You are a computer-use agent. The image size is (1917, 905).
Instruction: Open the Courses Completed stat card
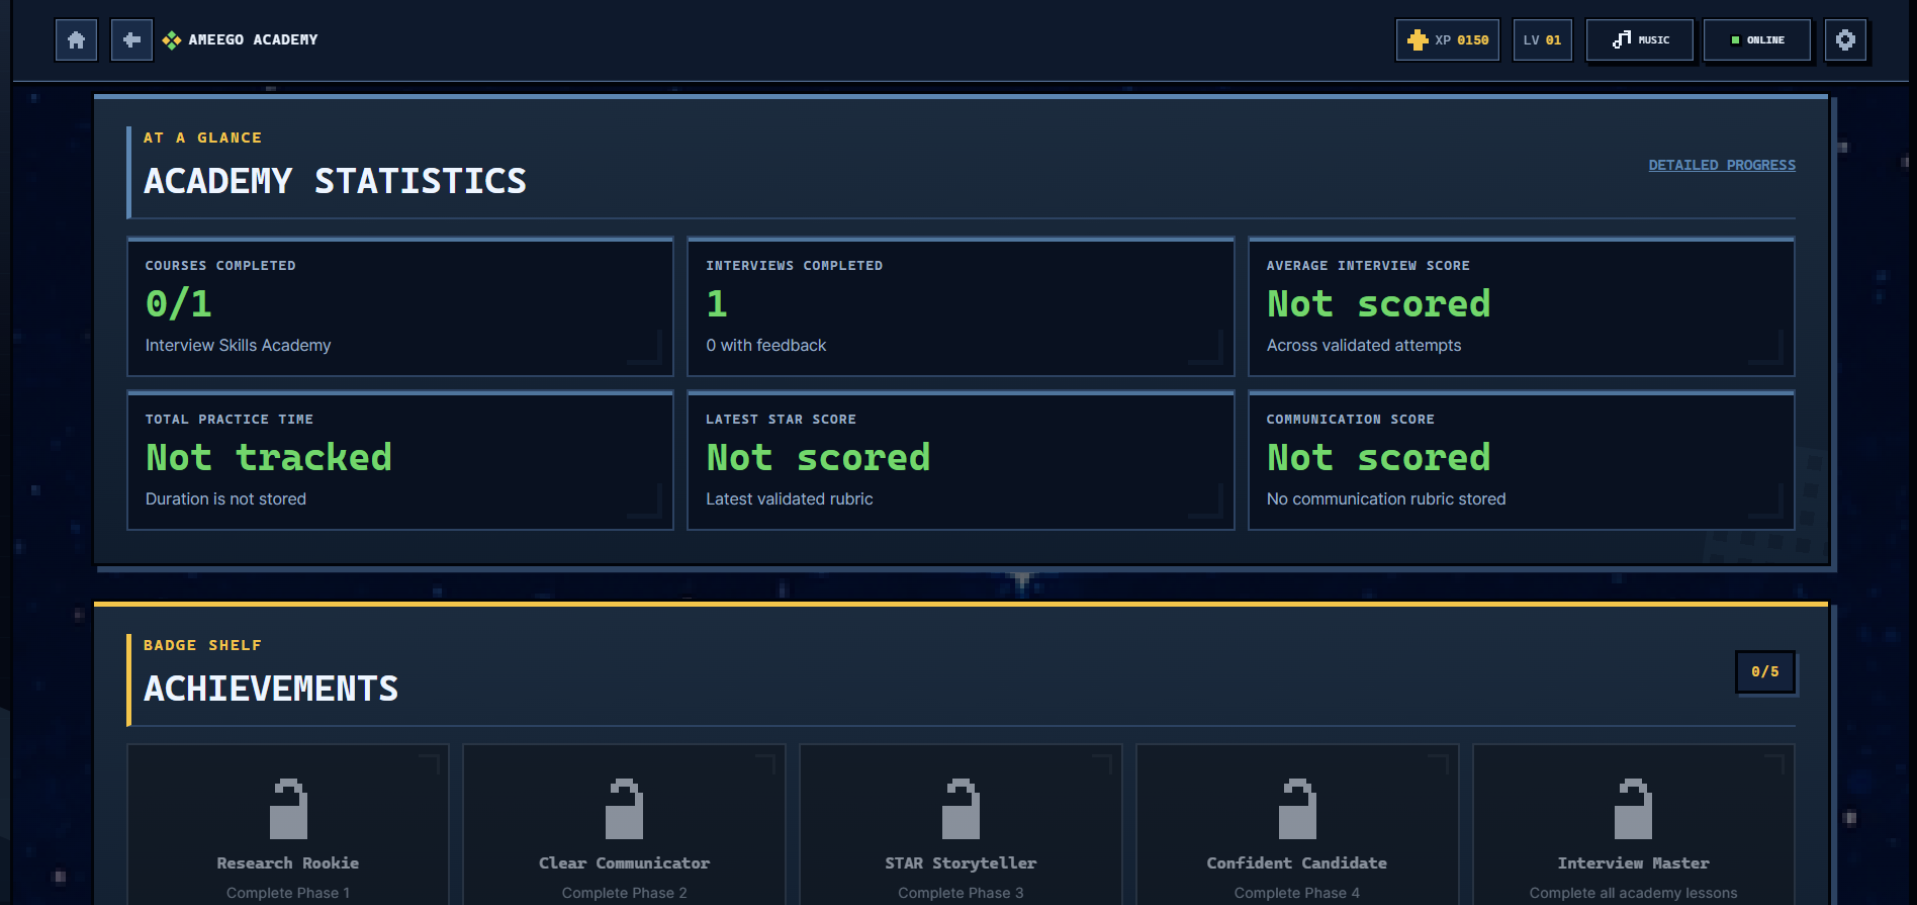[x=400, y=307]
